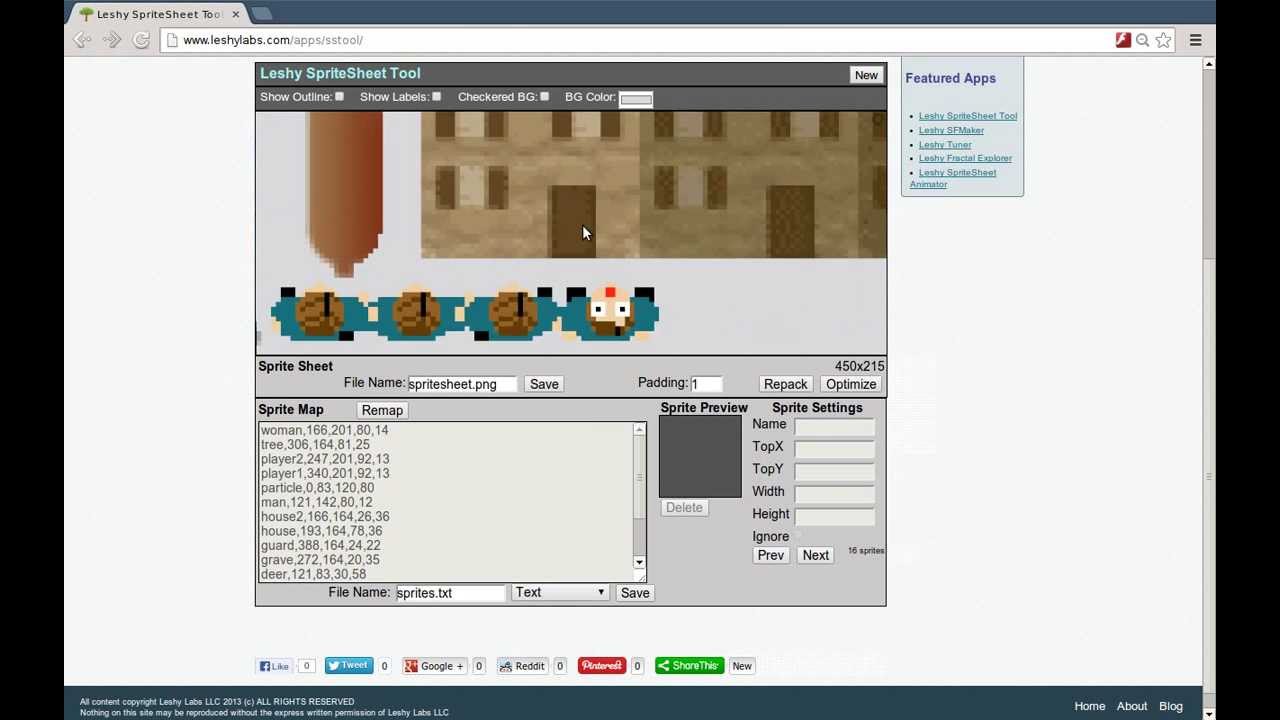
Task: Click the zoom magnifier icon in address bar
Action: pos(1143,40)
